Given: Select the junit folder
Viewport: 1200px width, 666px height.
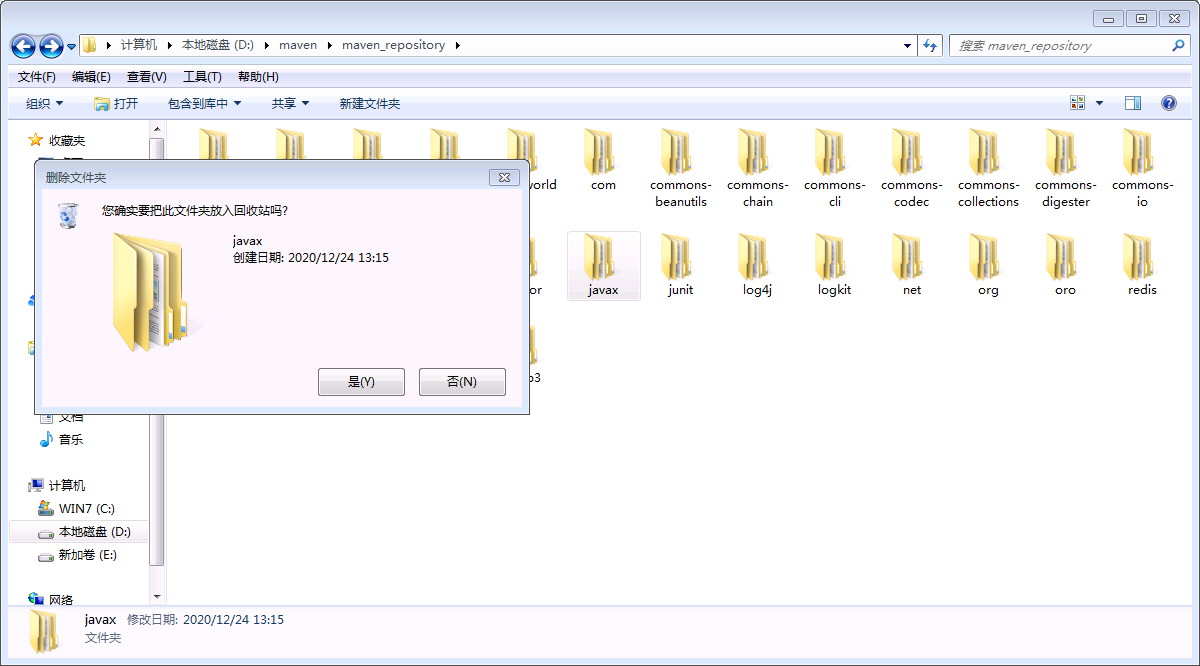Looking at the screenshot, I should (x=680, y=266).
